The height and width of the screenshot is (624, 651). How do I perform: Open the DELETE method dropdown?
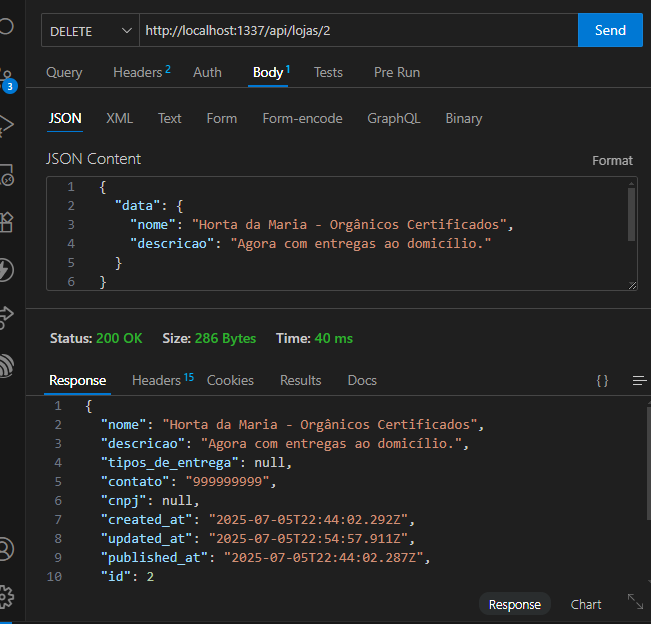coord(90,30)
